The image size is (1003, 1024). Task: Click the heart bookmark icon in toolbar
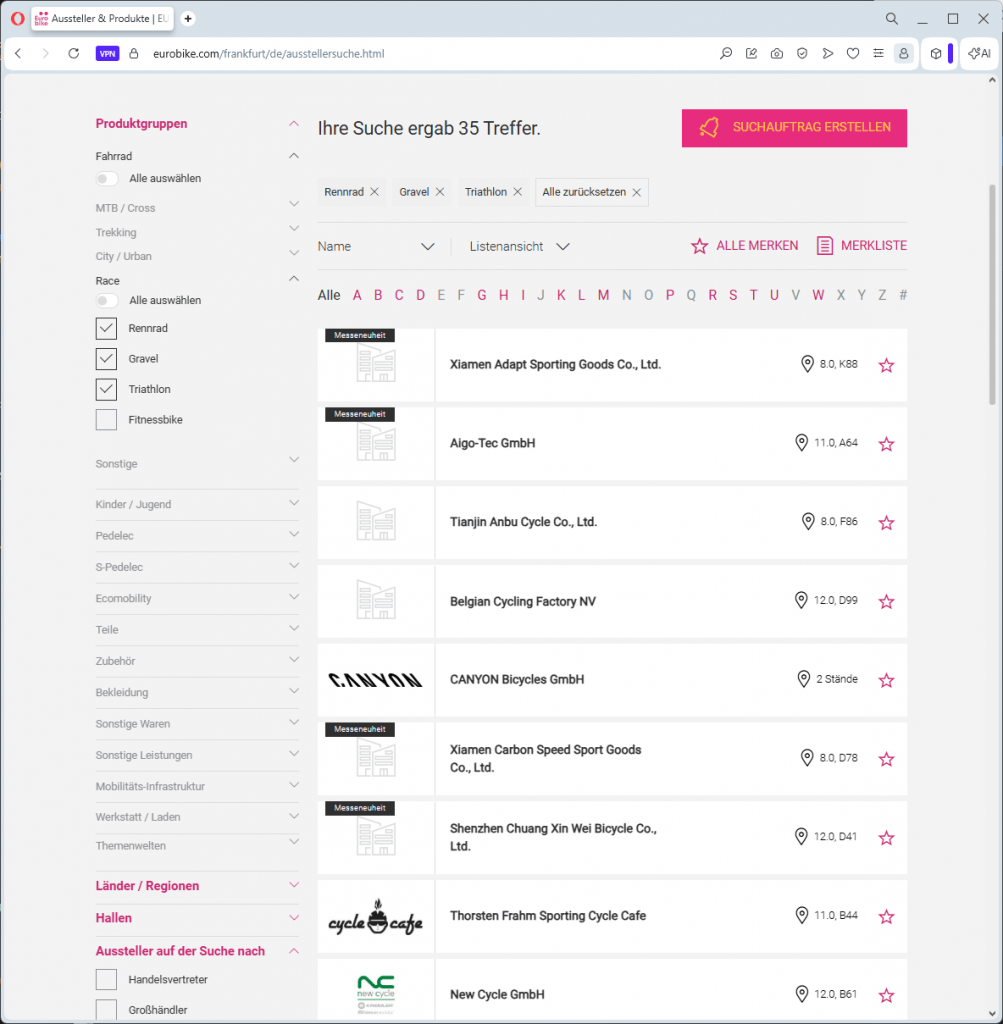click(x=853, y=54)
